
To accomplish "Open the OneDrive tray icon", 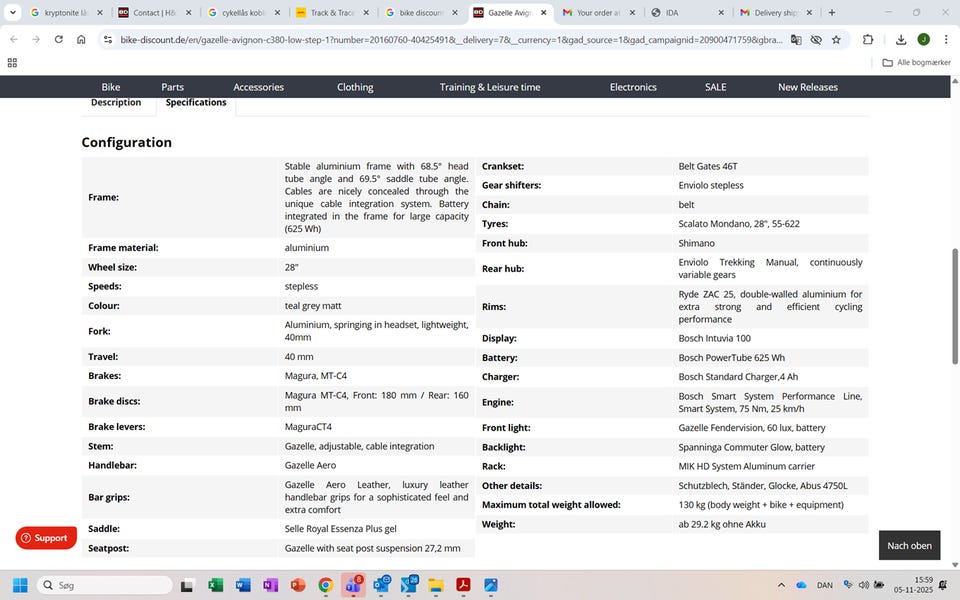I will [x=801, y=585].
